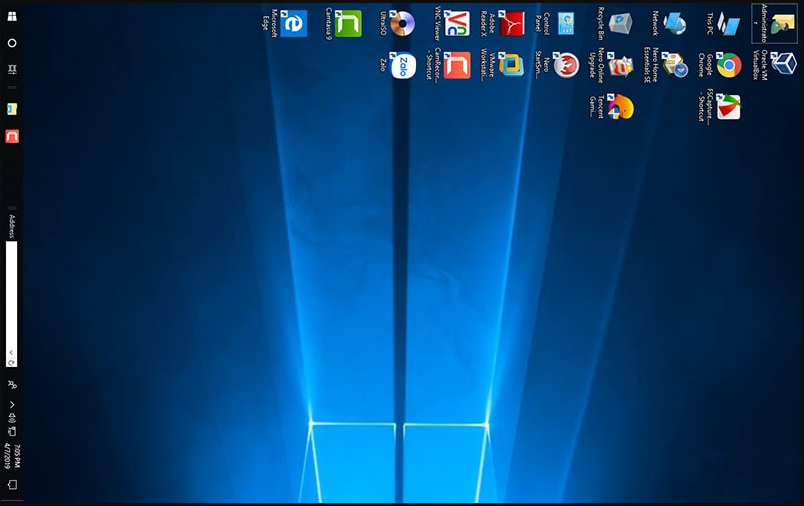Open the Oracle VM VirtualBox shortcut
Viewport: 804px width, 506px height.
(783, 66)
